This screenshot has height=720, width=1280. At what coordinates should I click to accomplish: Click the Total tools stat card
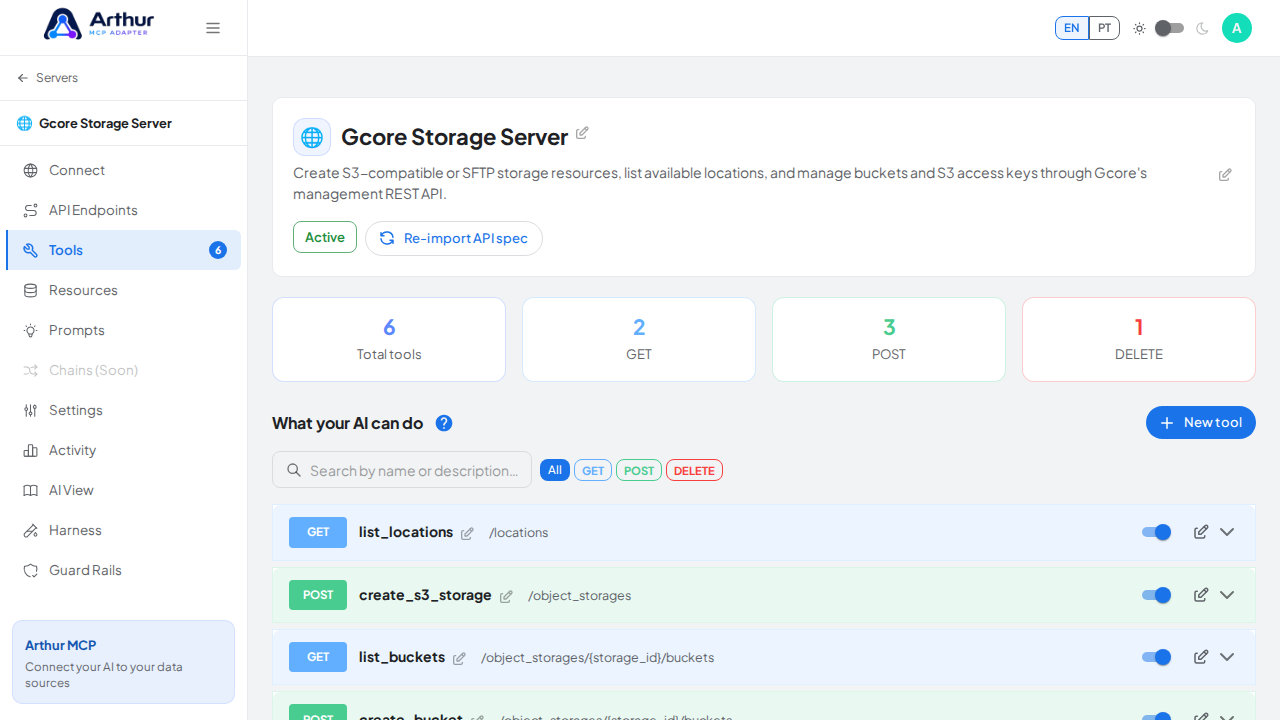click(389, 339)
